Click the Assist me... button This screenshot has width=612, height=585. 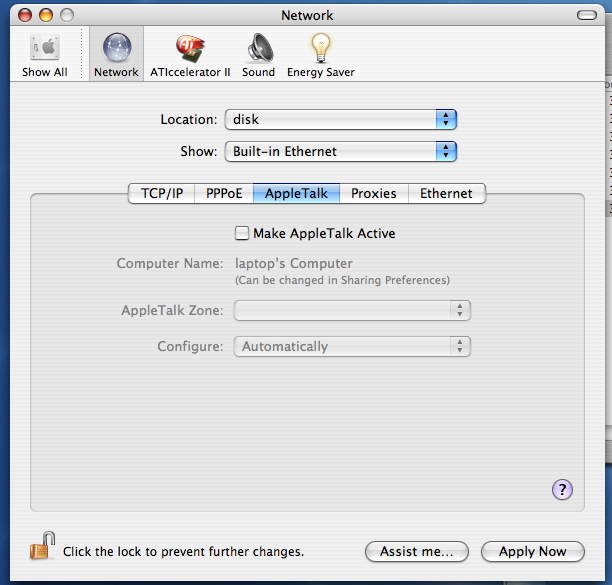(416, 551)
